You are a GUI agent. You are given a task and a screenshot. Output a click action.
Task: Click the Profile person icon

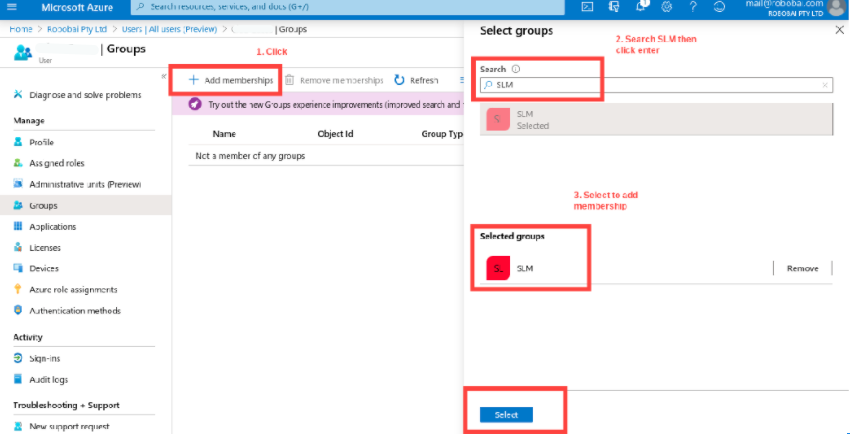18,142
